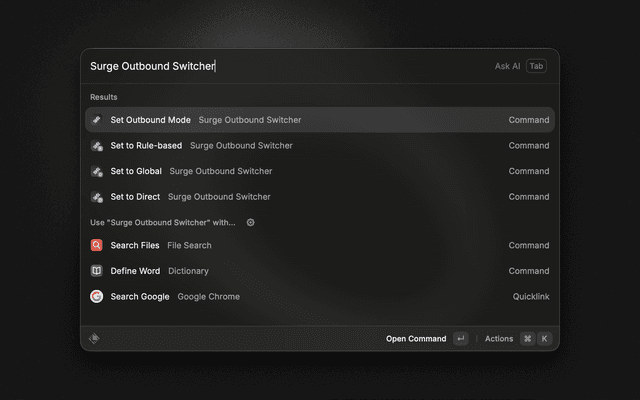
Task: Click the Set to Global icon
Action: (x=97, y=171)
